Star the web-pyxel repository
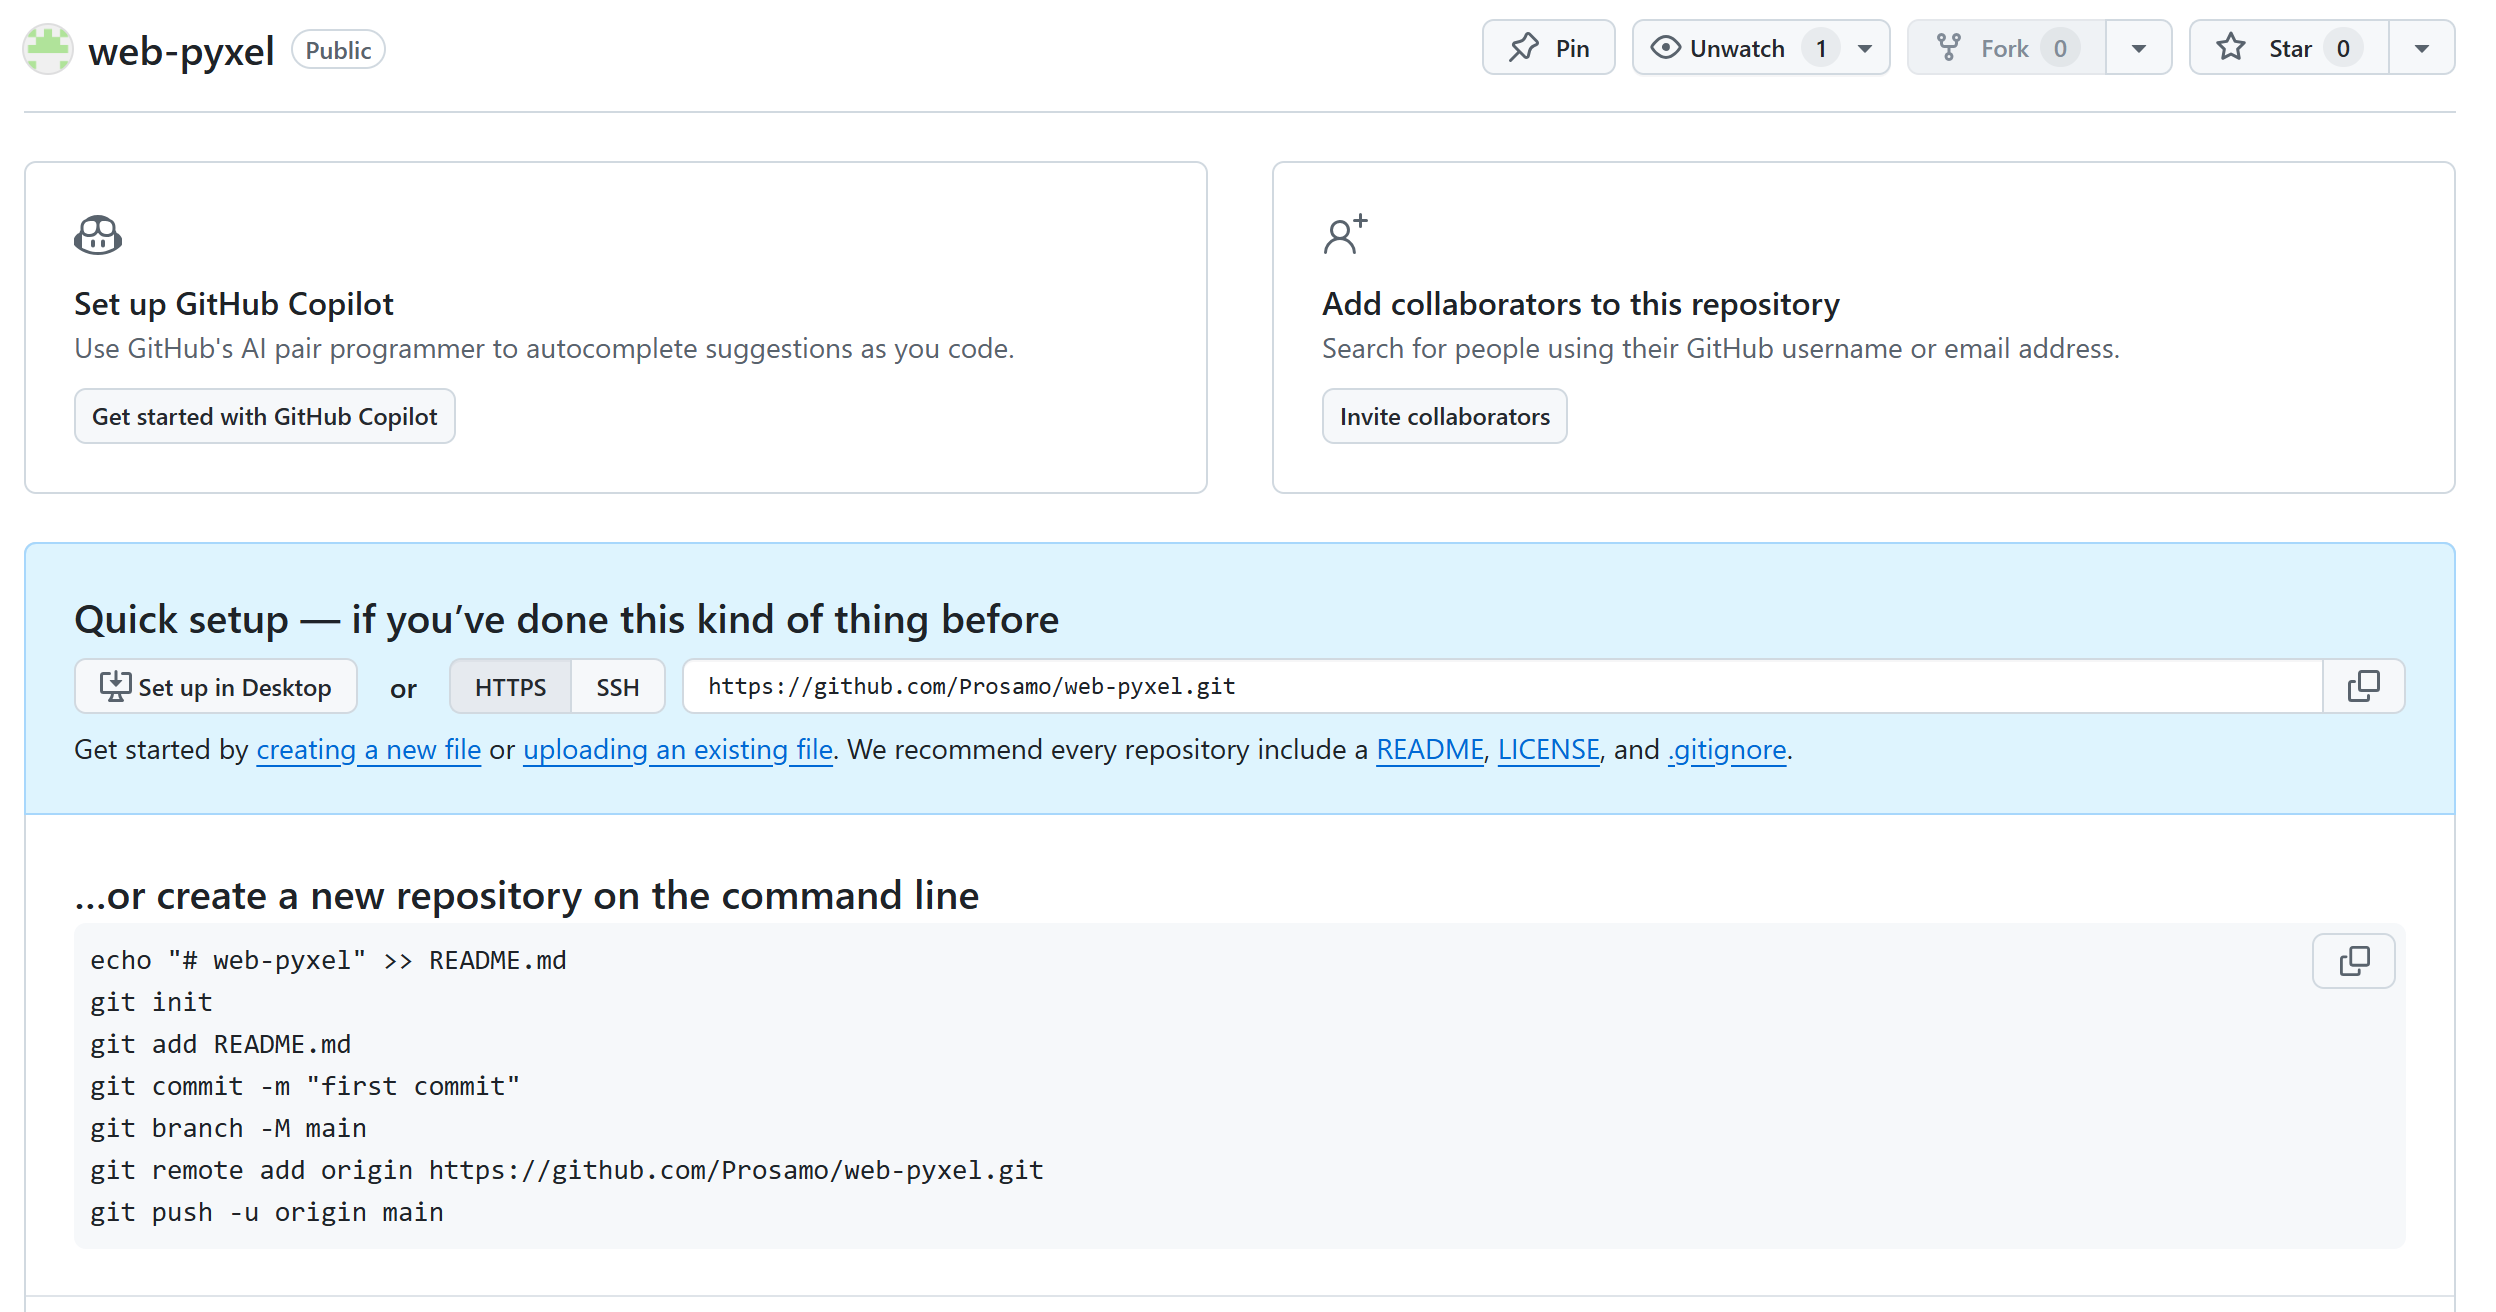The image size is (2496, 1312). 2288,48
